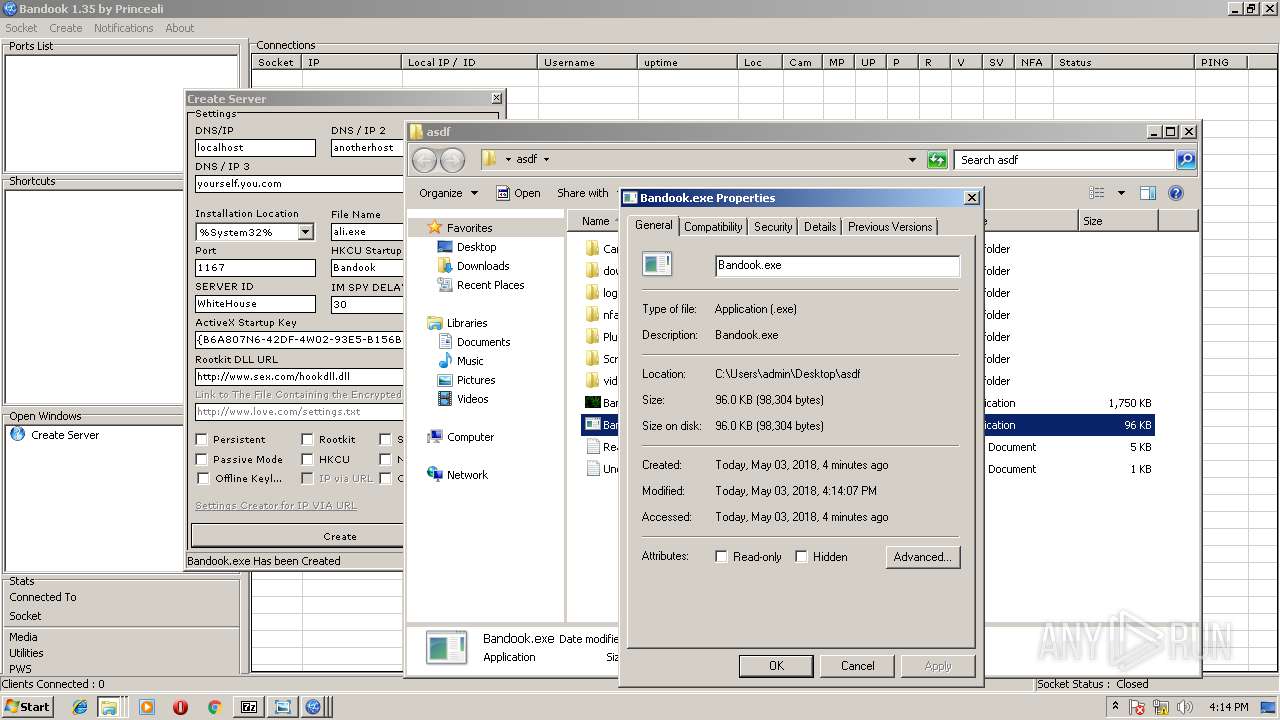Check the Read-only attribute

[721, 557]
